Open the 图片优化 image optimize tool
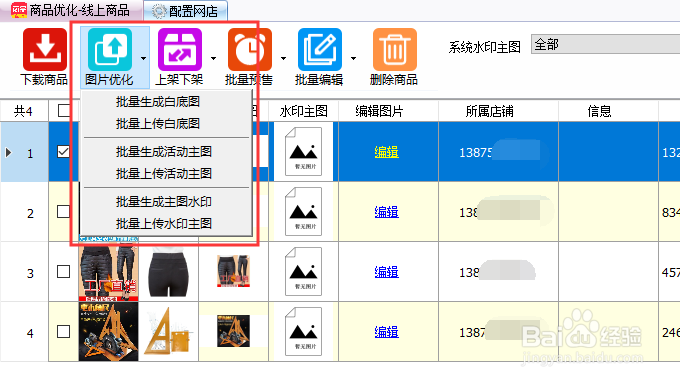 click(x=110, y=56)
